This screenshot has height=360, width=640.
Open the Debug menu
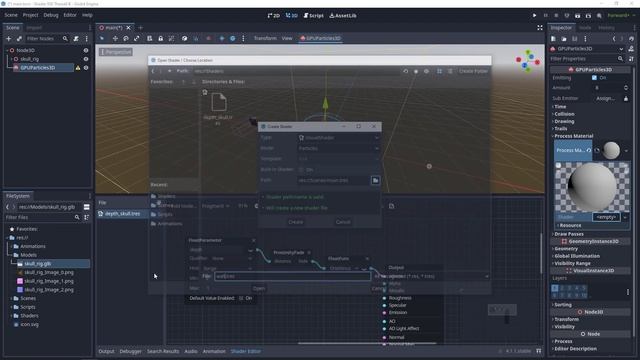click(x=51, y=15)
